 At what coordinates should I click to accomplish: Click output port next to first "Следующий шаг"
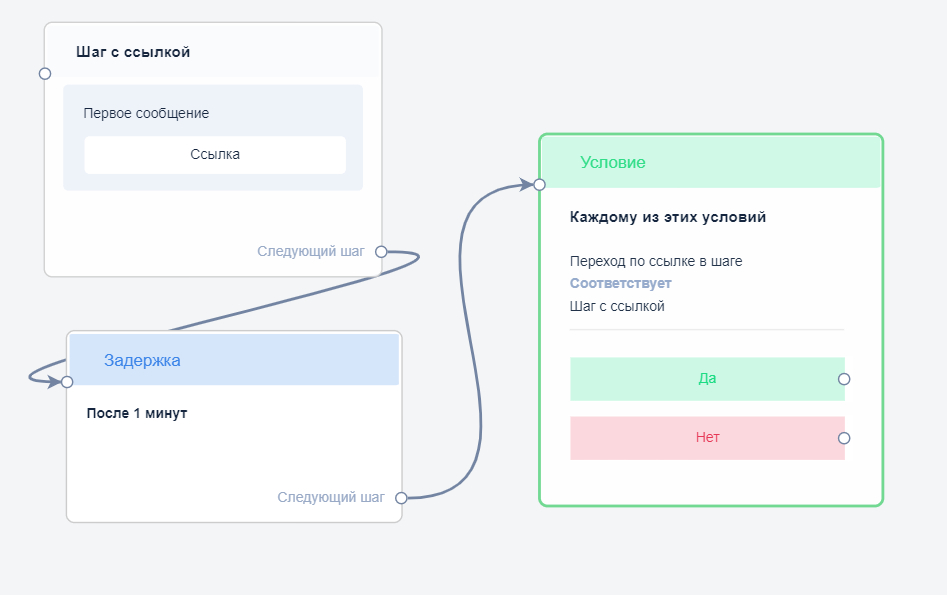point(381,252)
